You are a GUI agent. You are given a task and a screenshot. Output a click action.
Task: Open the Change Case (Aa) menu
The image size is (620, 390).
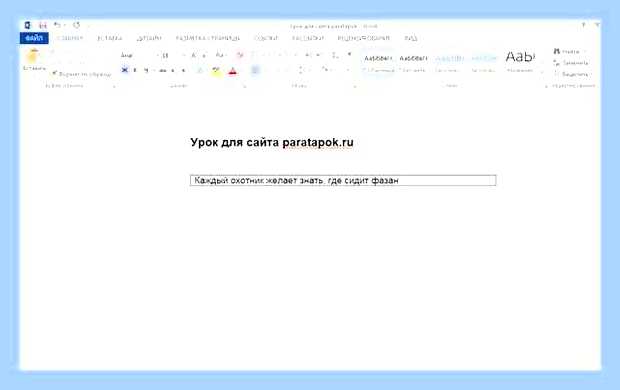click(x=220, y=55)
